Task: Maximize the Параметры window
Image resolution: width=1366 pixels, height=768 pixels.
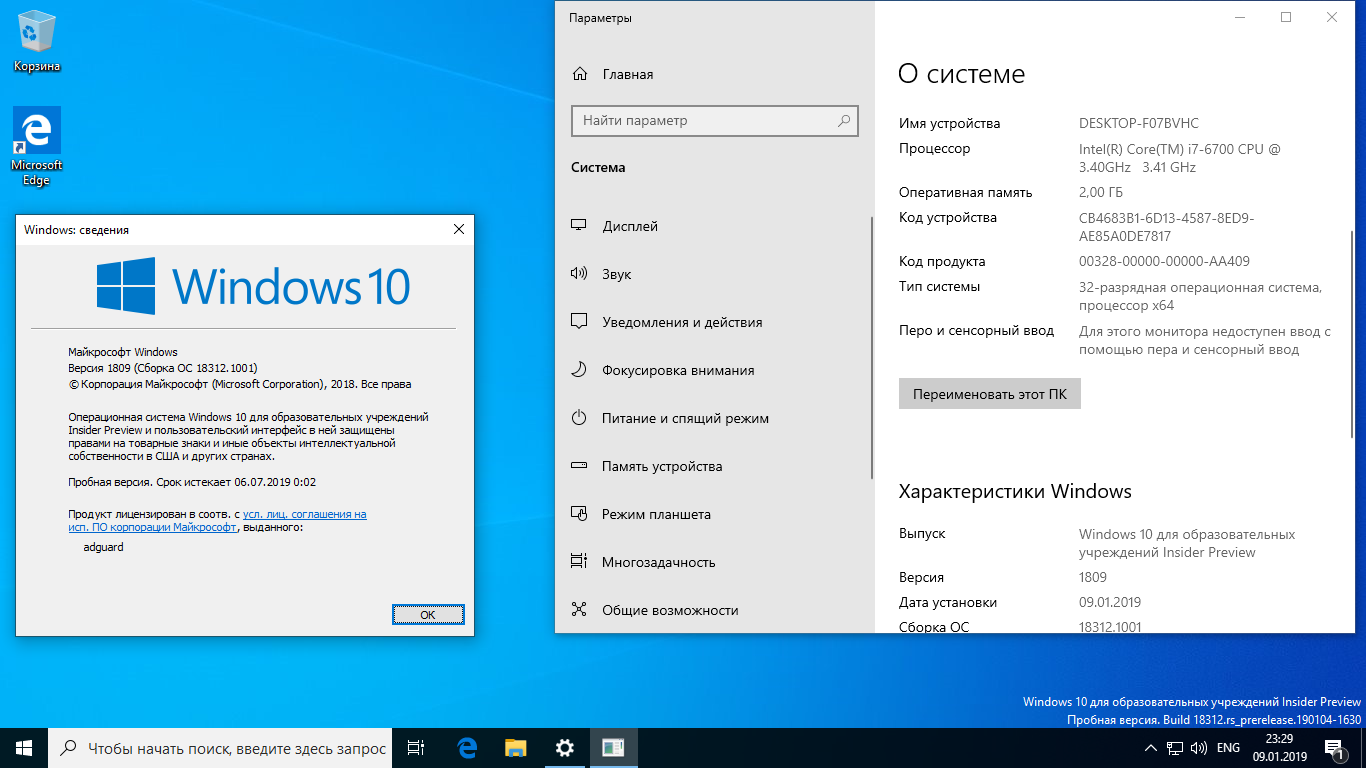Action: click(x=1286, y=17)
